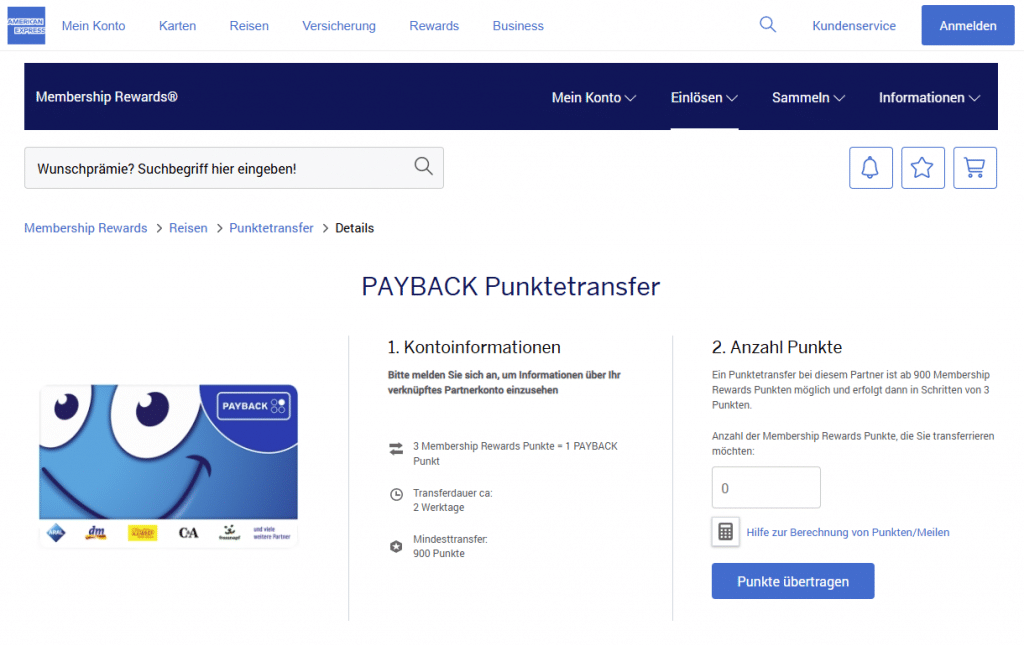Expand the Sammeln dropdown menu
Screen dimensions: 1024x646
pos(808,98)
